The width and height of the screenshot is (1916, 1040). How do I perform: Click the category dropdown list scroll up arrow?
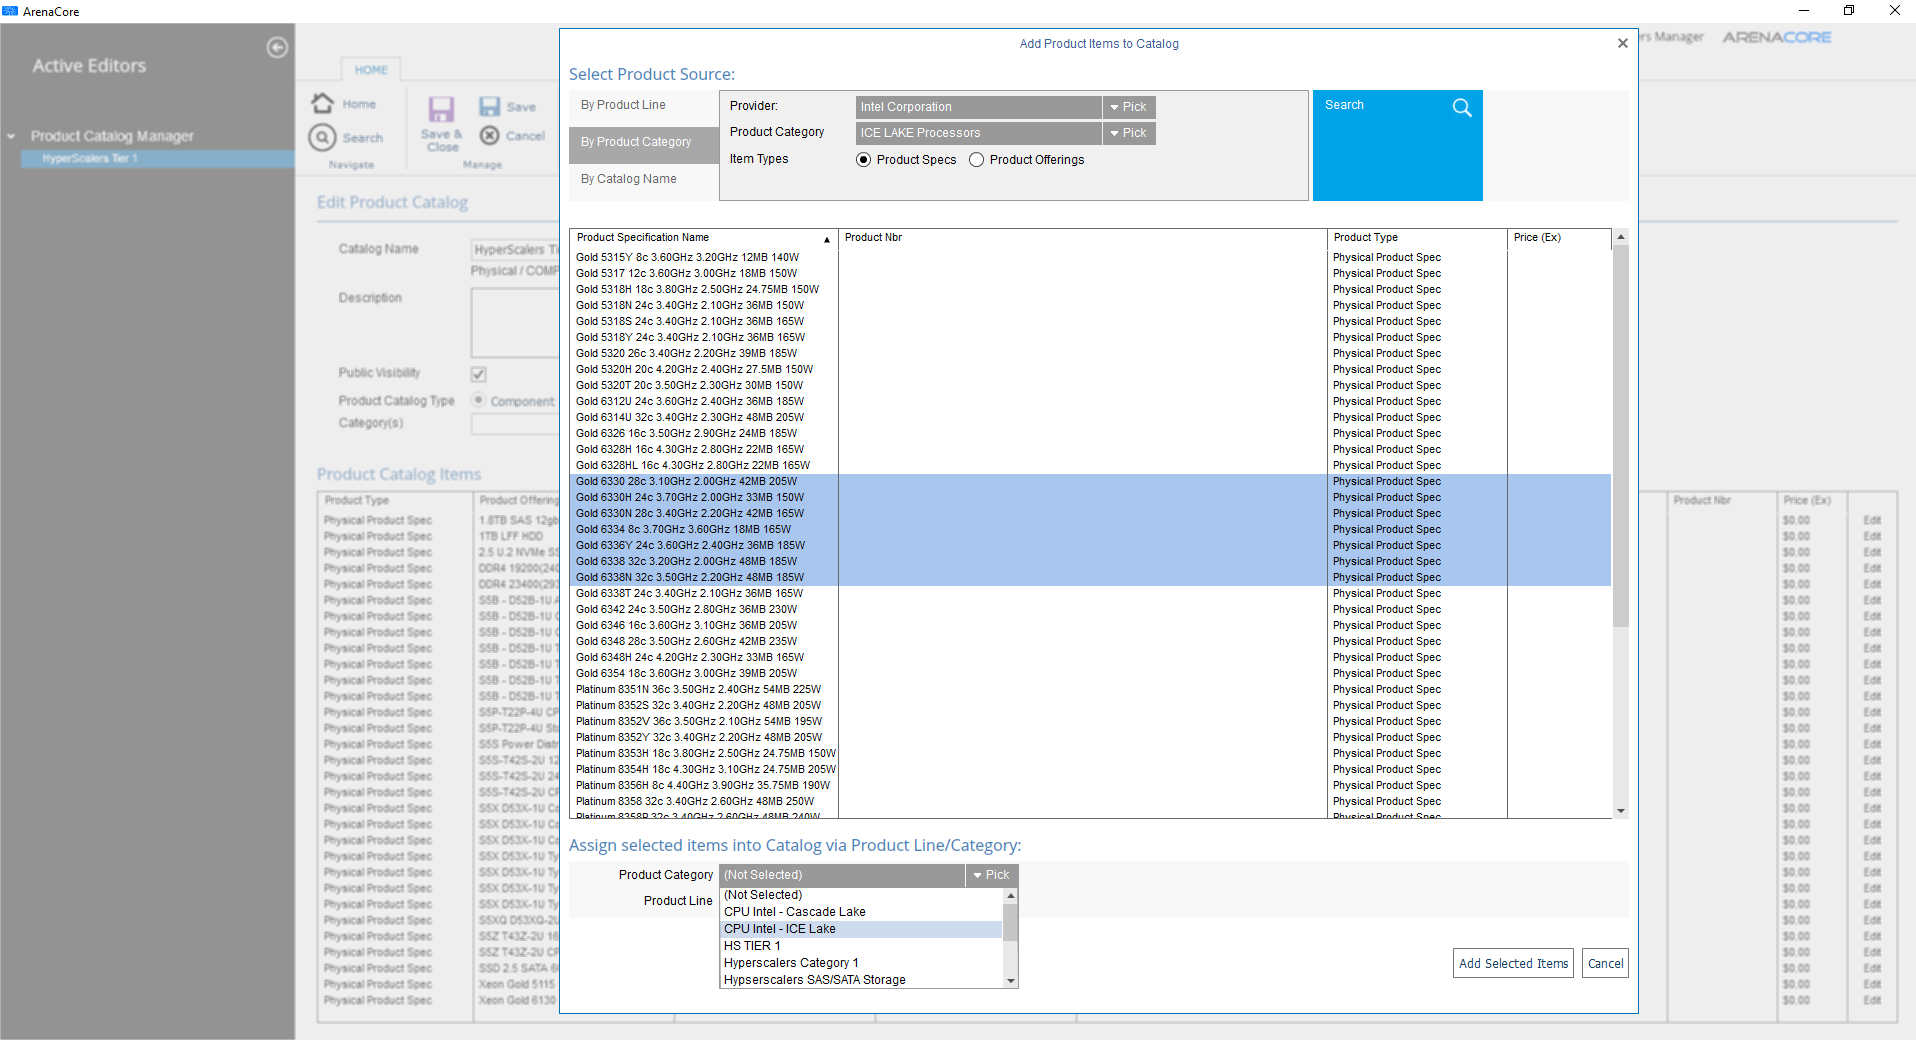[1011, 896]
